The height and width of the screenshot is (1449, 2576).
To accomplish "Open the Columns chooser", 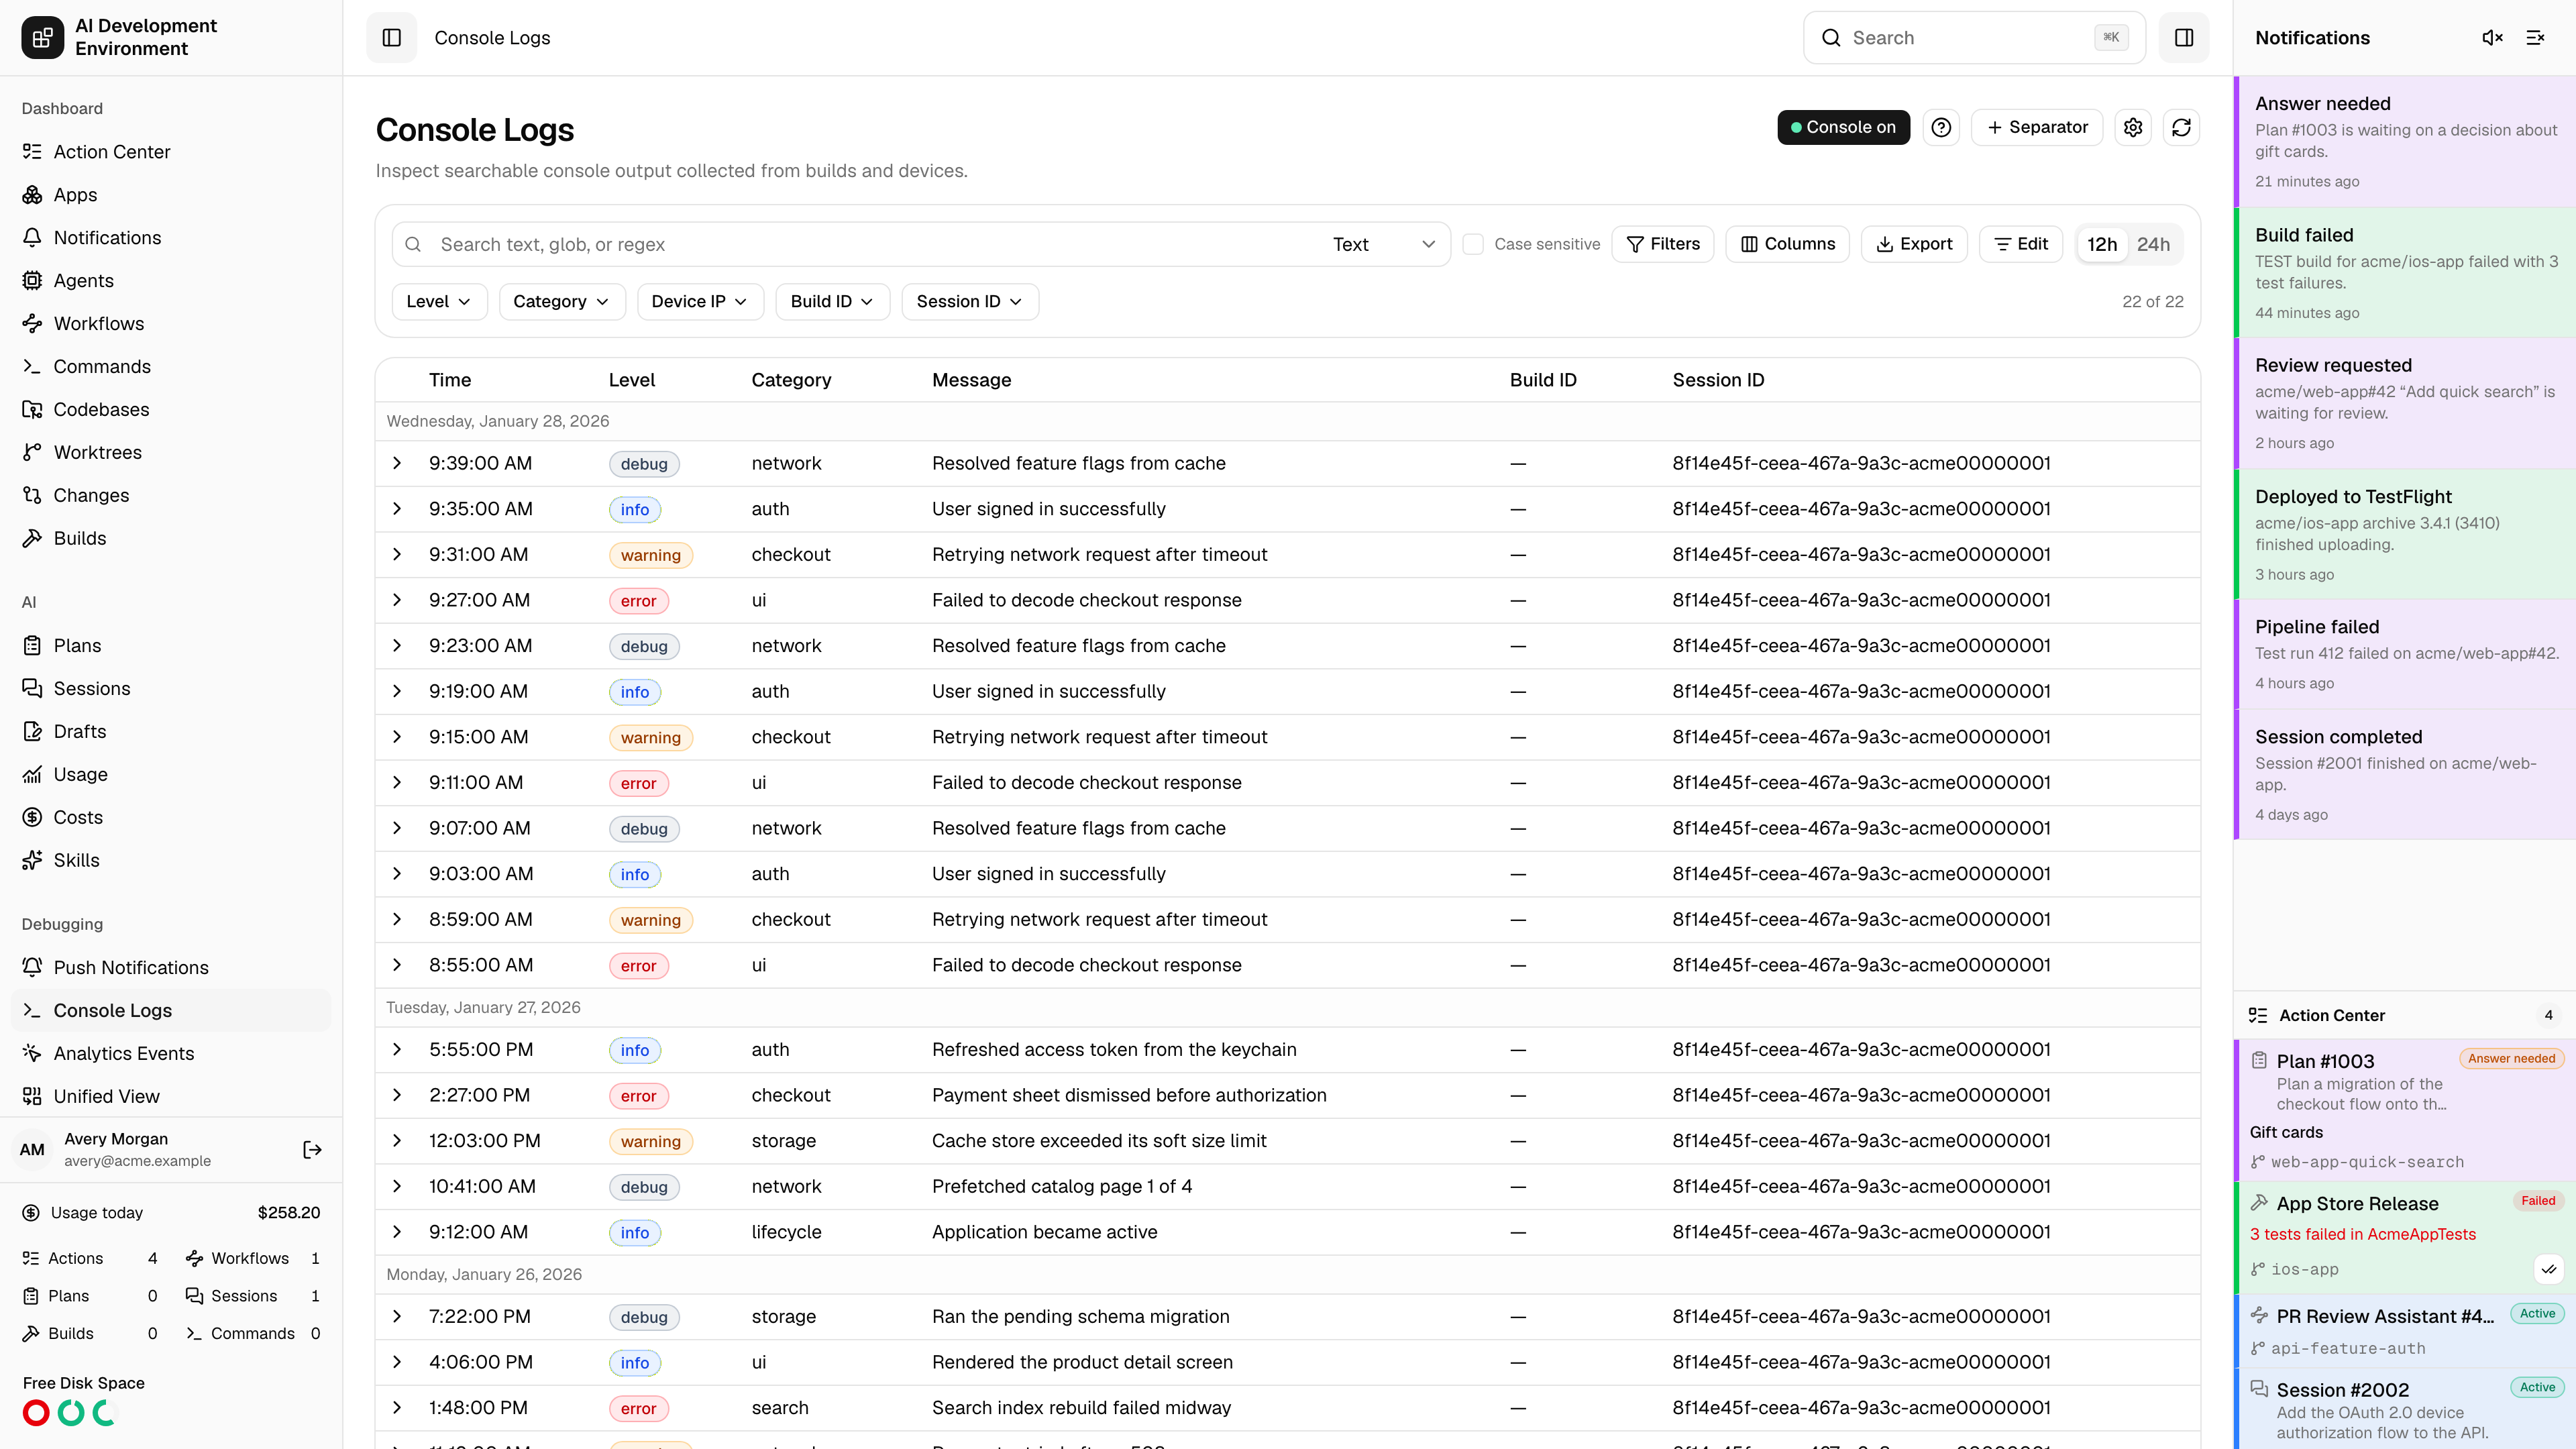I will coord(1787,244).
